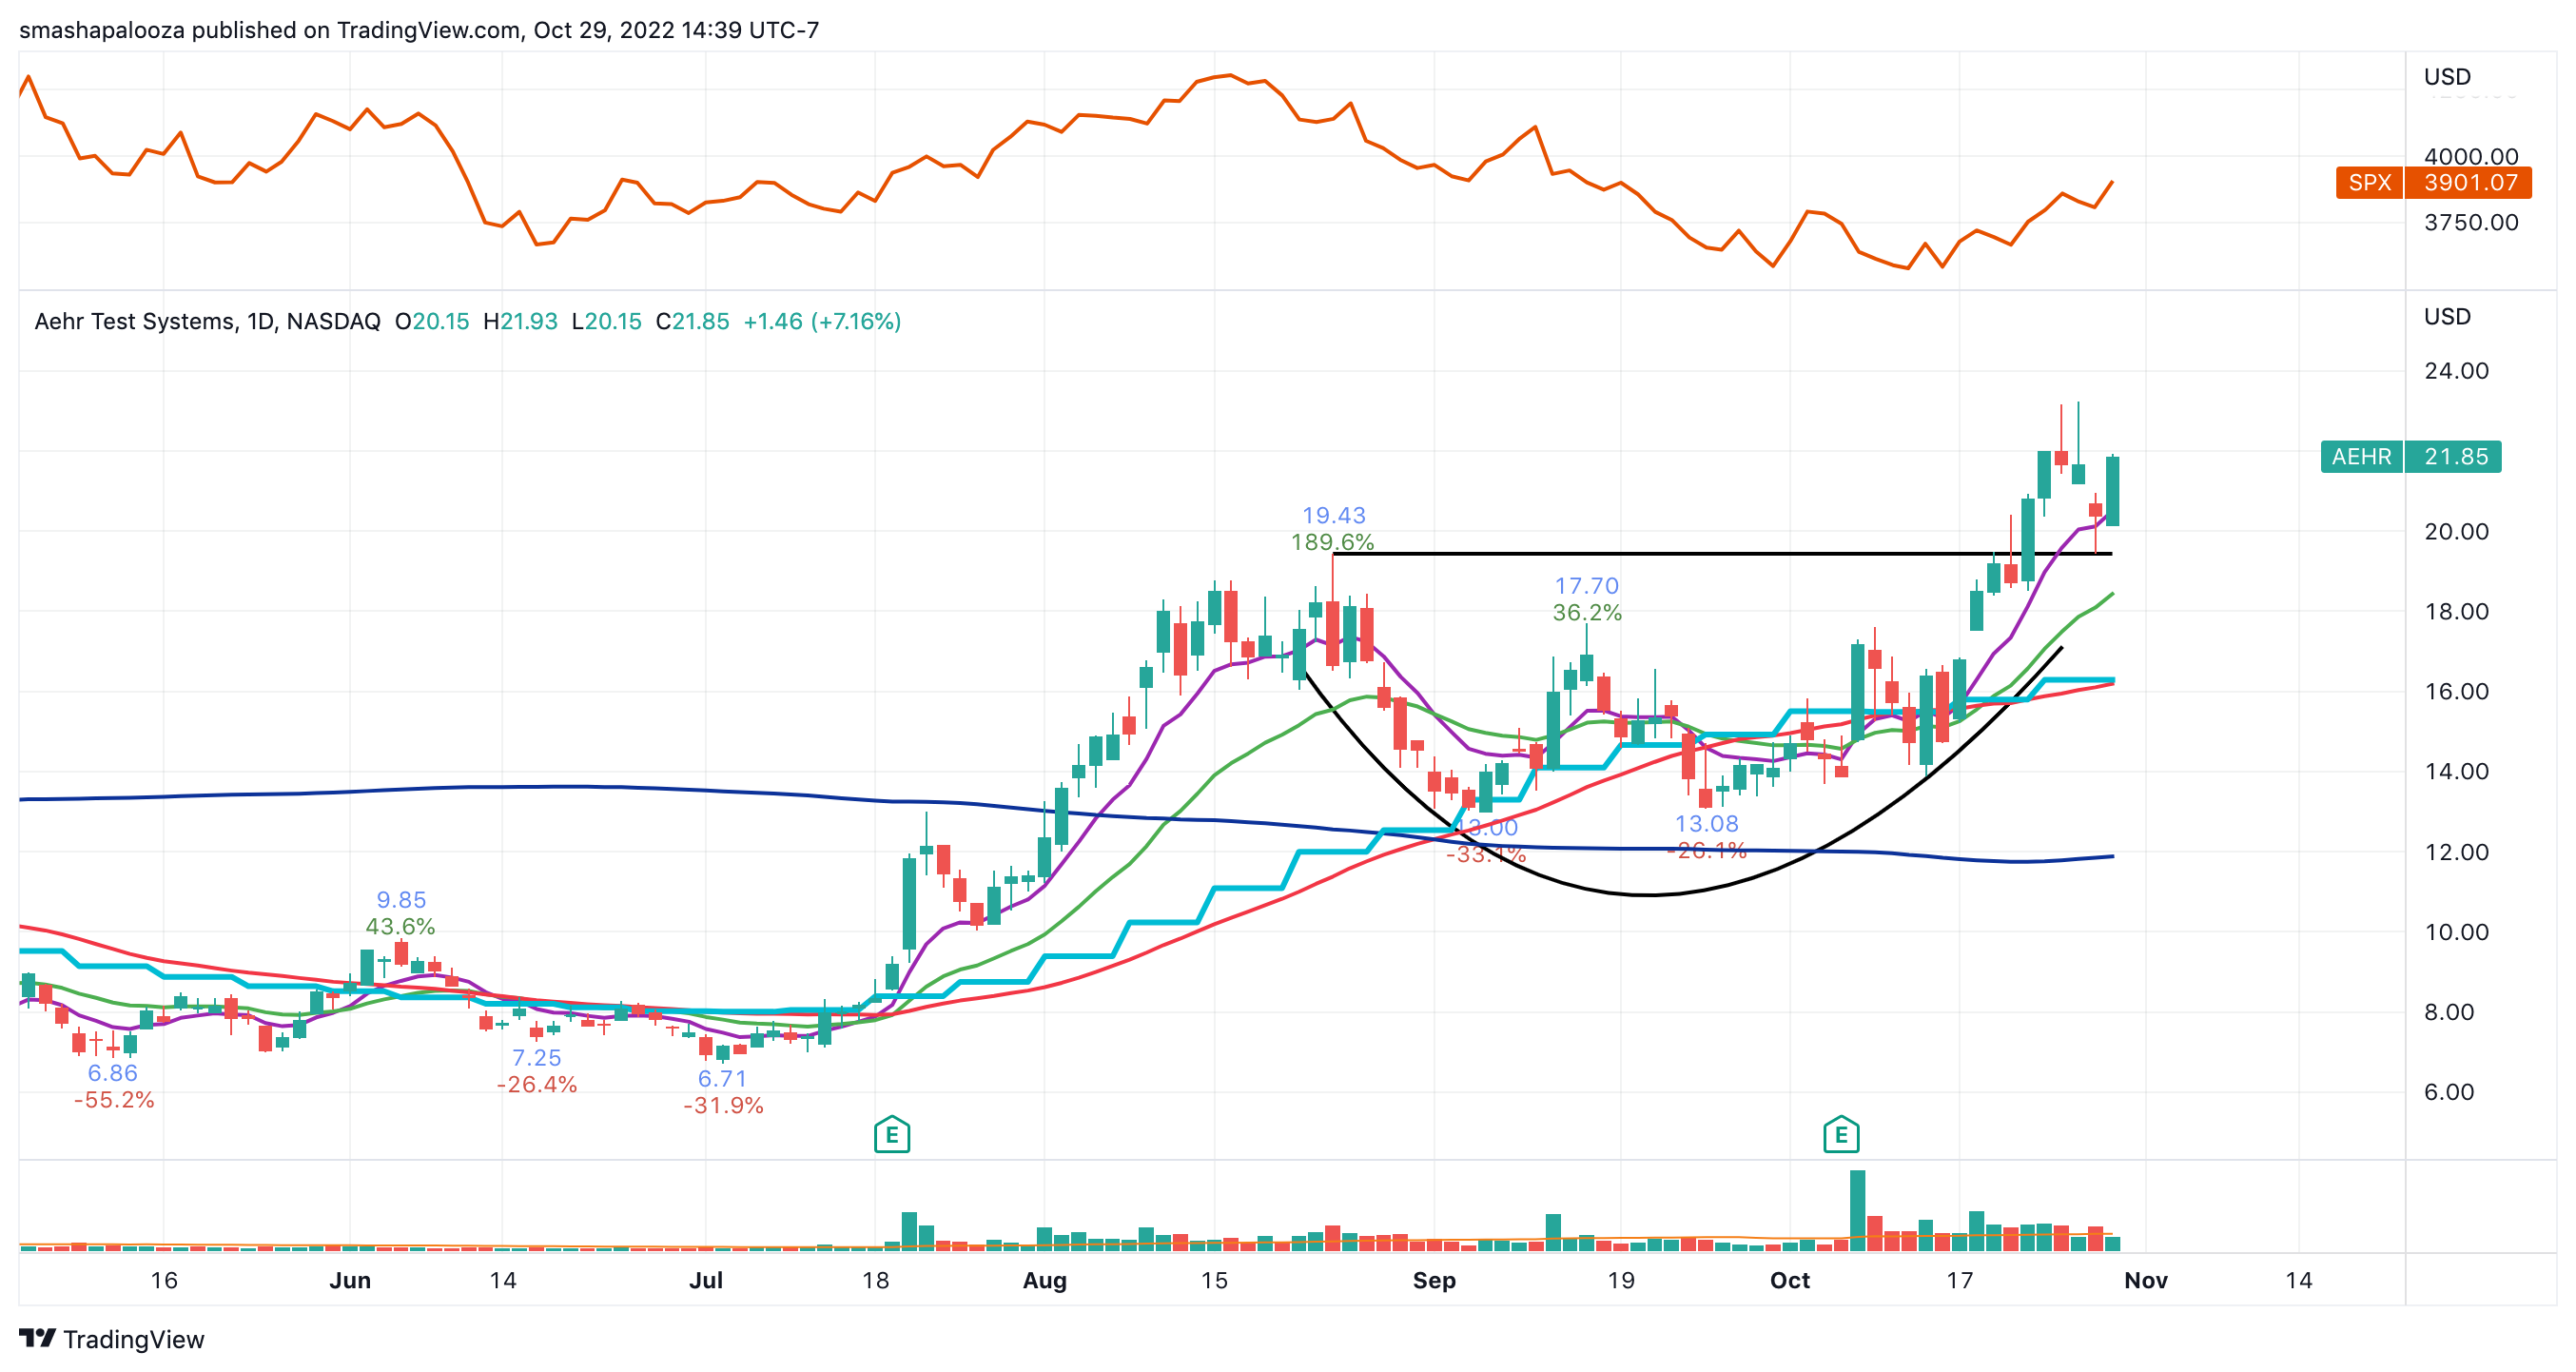Click the 4000.00 SPX axis level
This screenshot has height=1372, width=2576.
(2470, 156)
